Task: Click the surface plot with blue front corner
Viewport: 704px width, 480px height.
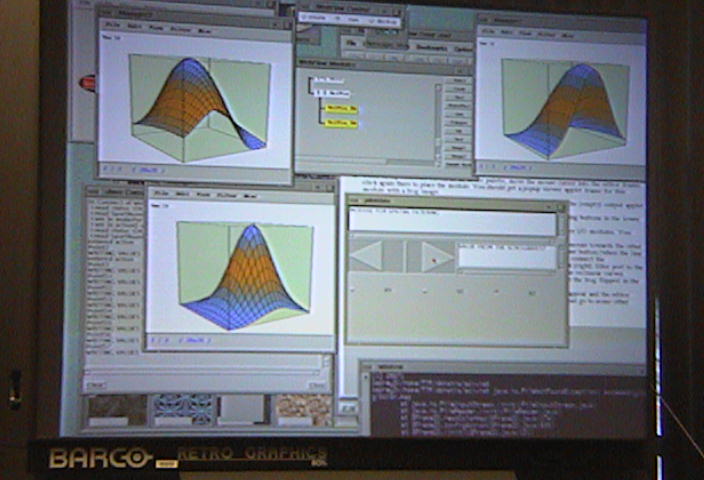Action: pos(565,109)
